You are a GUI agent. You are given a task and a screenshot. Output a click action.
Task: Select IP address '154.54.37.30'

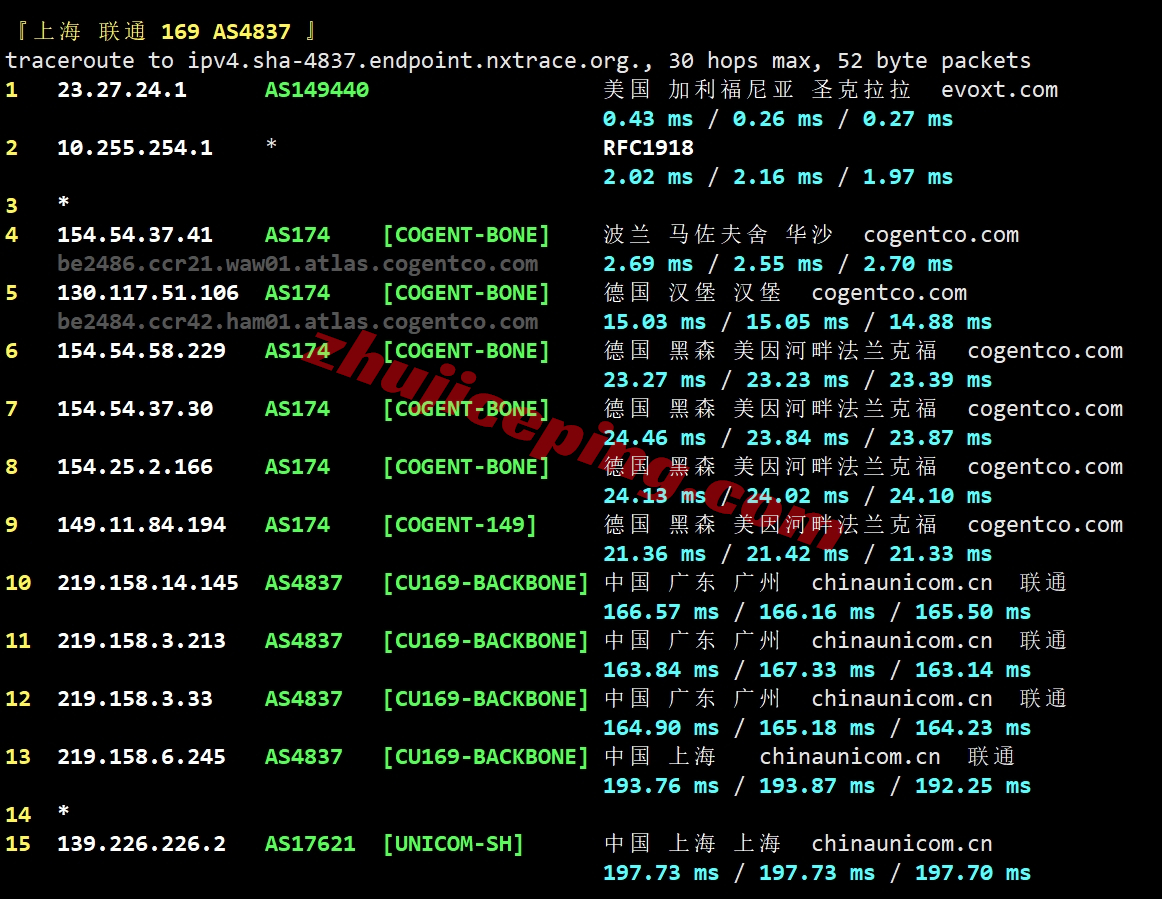135,409
